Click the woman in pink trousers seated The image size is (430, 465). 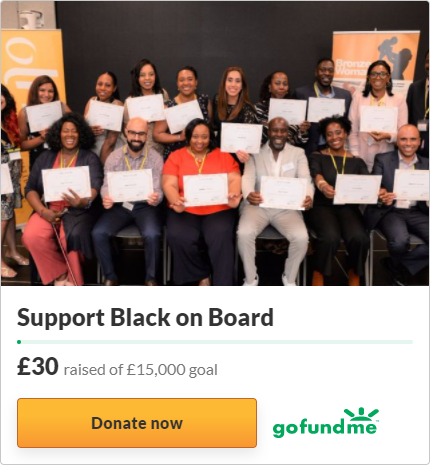[x=62, y=200]
